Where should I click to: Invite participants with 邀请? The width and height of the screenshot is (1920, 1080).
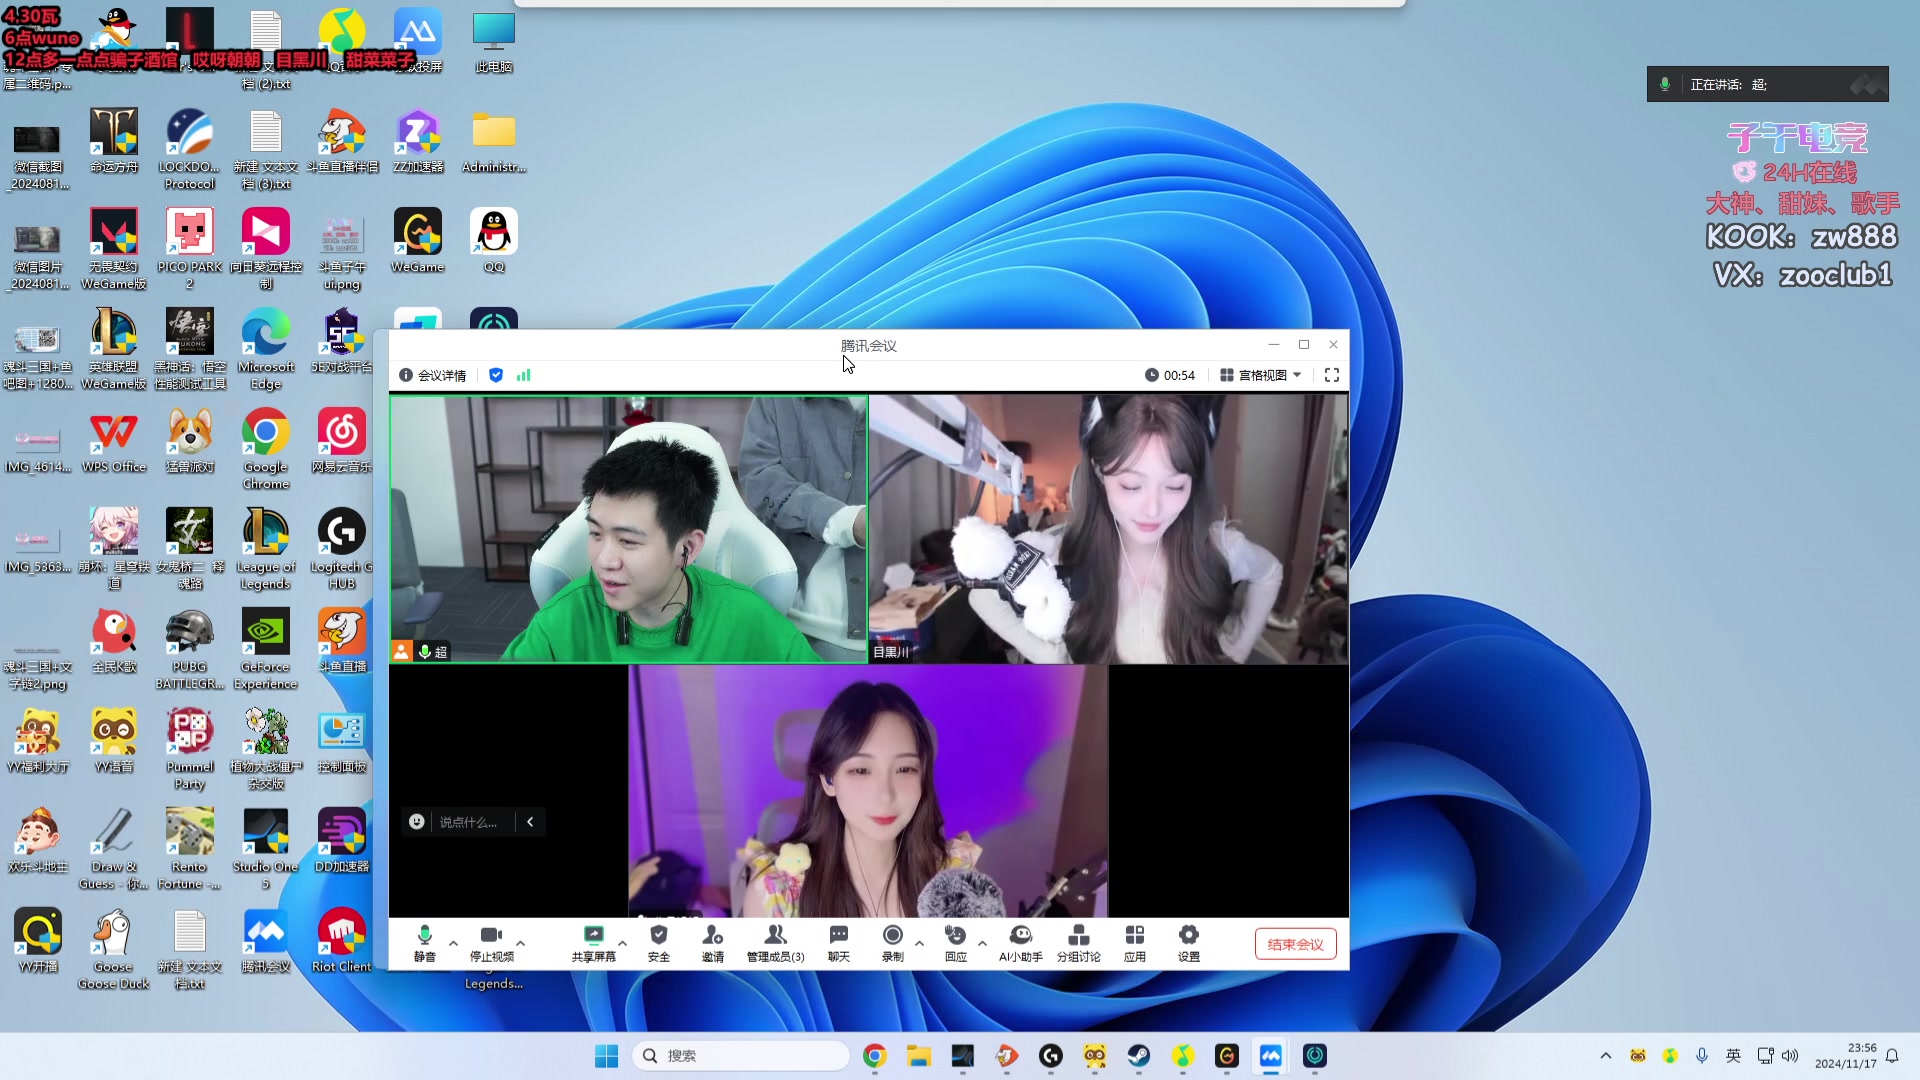712,943
